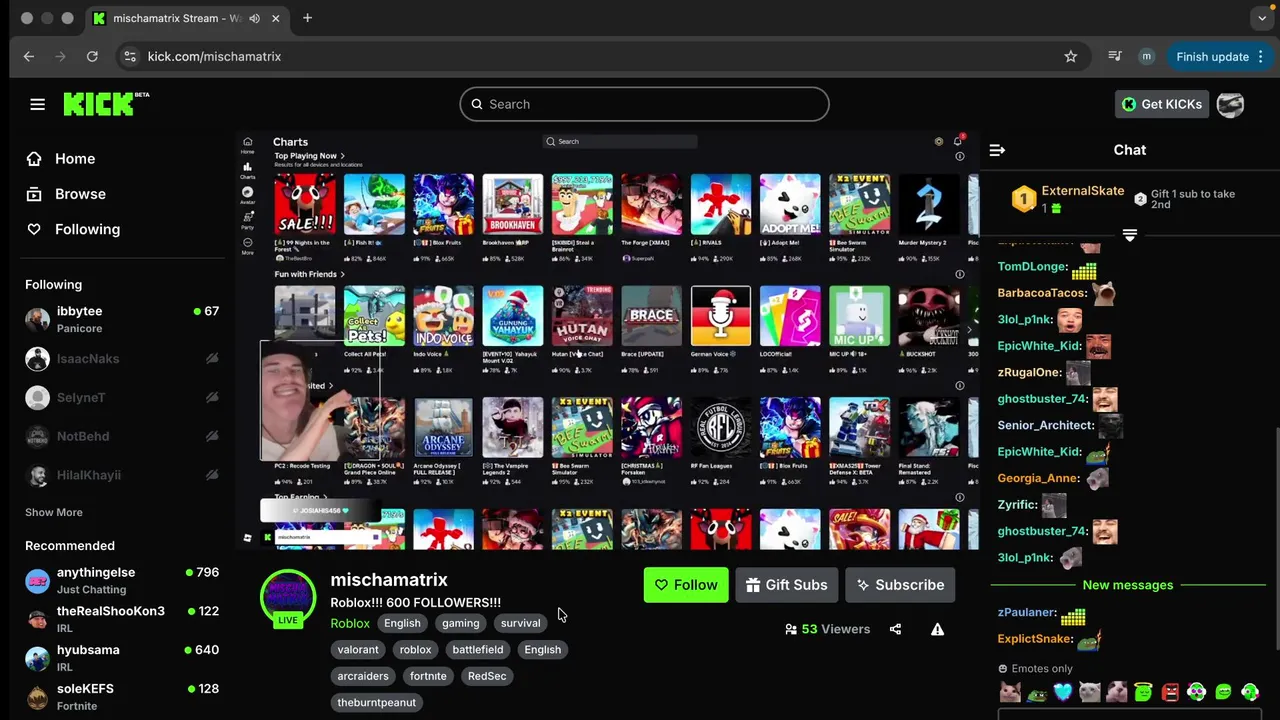This screenshot has height=720, width=1280.
Task: Insert the blue heart emote
Action: coord(1062,691)
